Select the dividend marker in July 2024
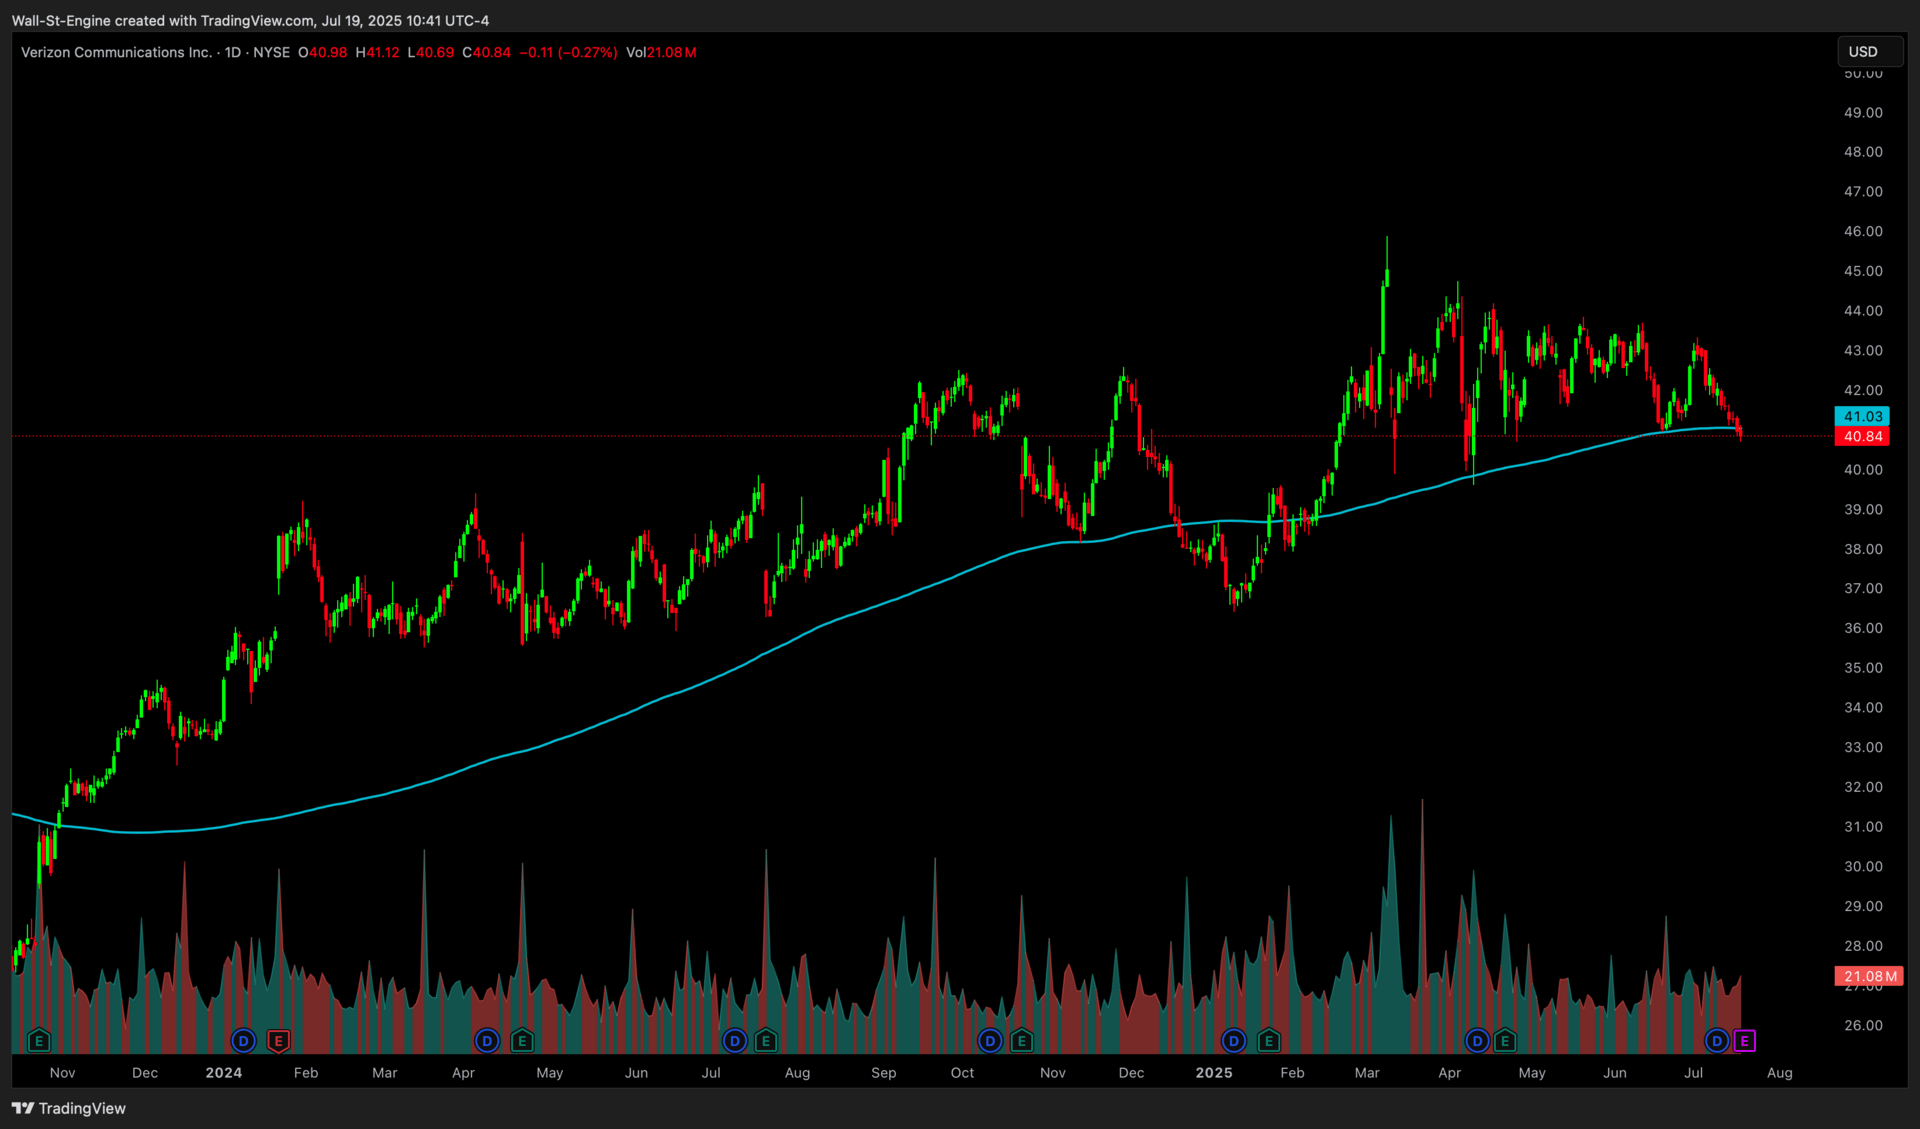The width and height of the screenshot is (1920, 1129). 735,1041
